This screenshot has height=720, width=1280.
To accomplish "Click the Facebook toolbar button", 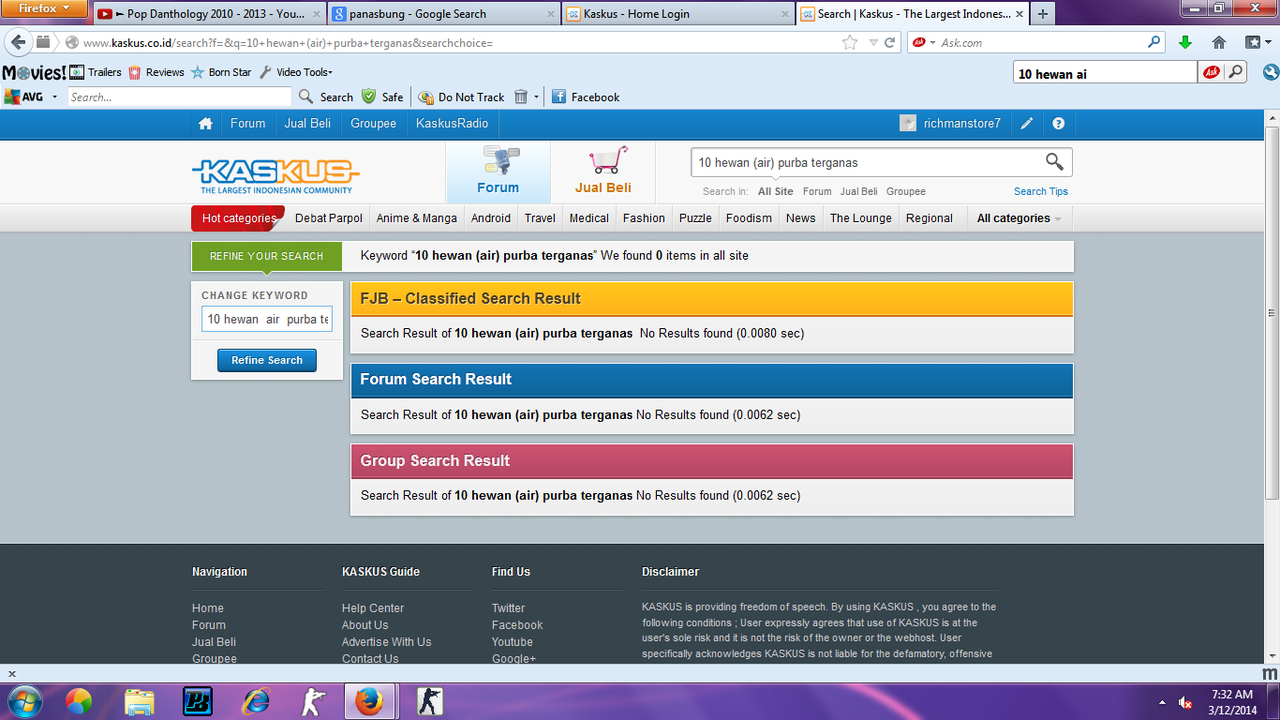I will coord(586,97).
